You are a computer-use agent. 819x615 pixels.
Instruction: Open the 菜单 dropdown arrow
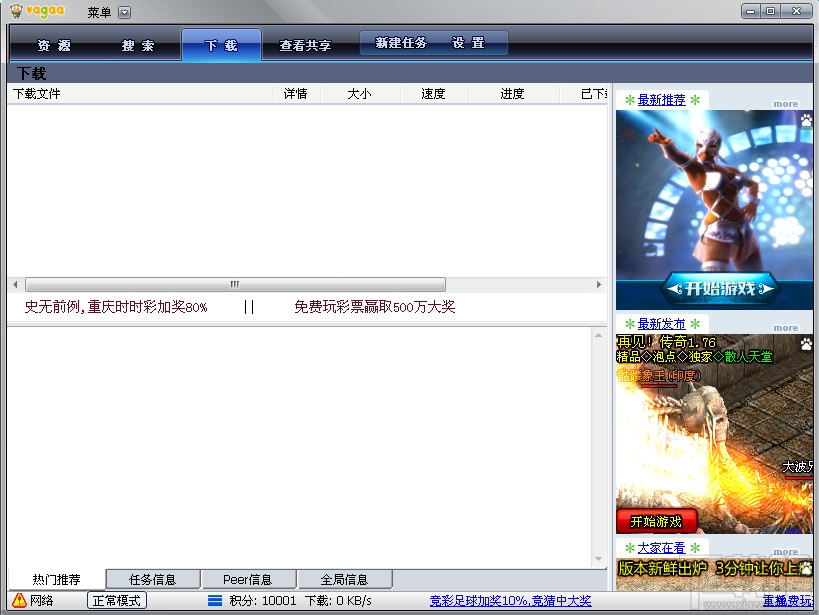point(124,13)
